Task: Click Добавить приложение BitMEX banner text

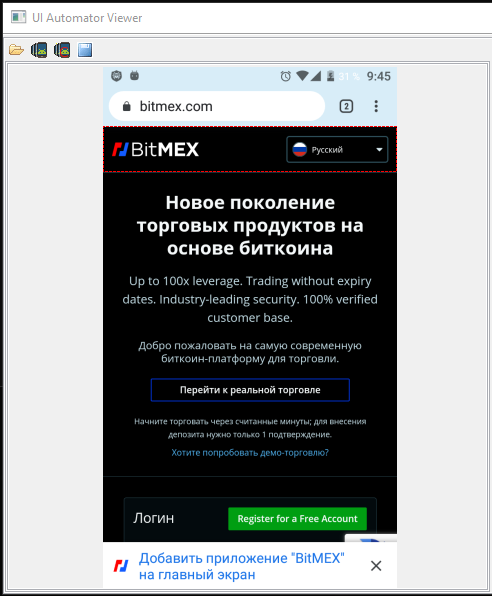Action: [241, 566]
